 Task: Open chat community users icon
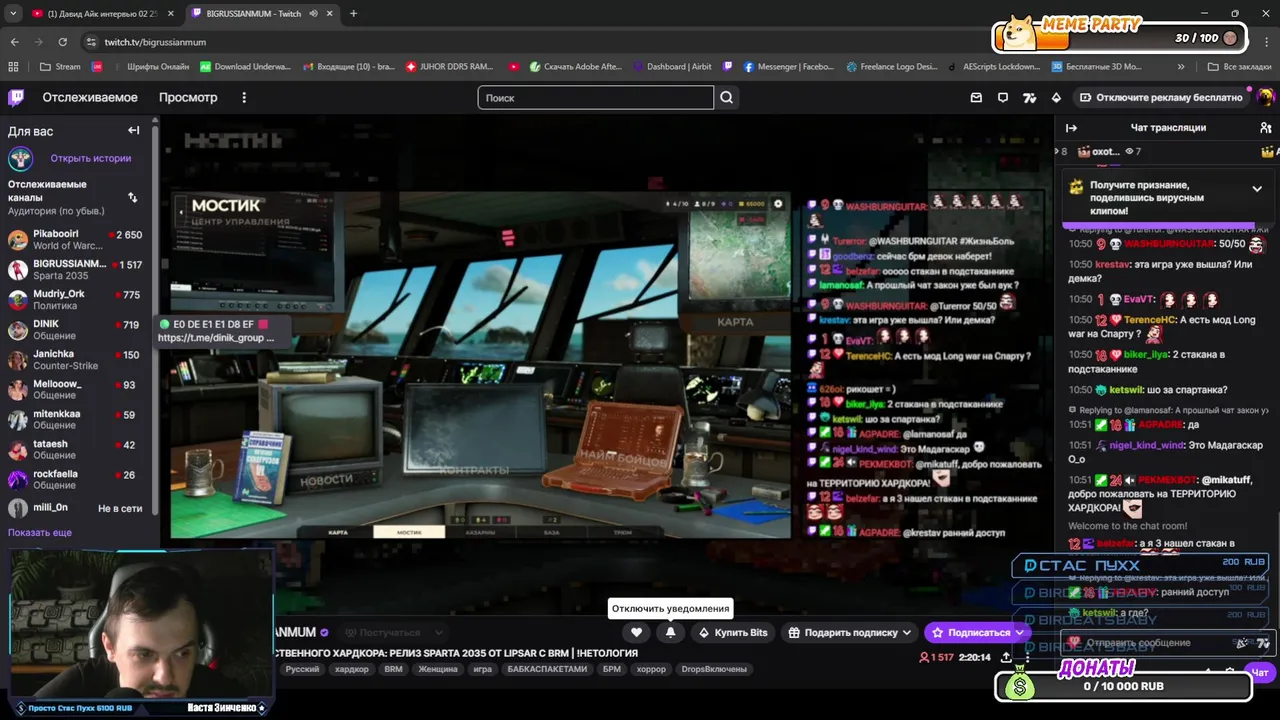(1266, 128)
